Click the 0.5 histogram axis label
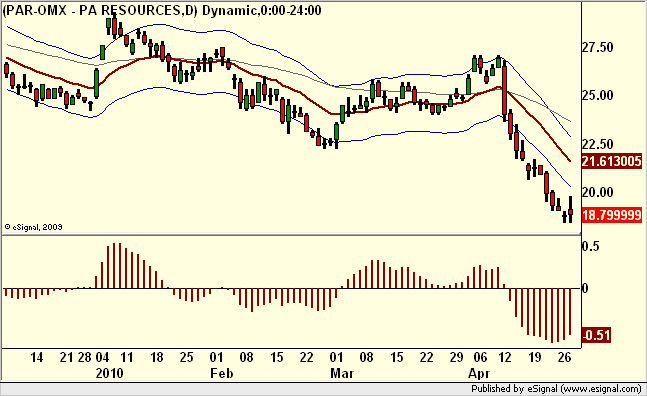 click(590, 246)
